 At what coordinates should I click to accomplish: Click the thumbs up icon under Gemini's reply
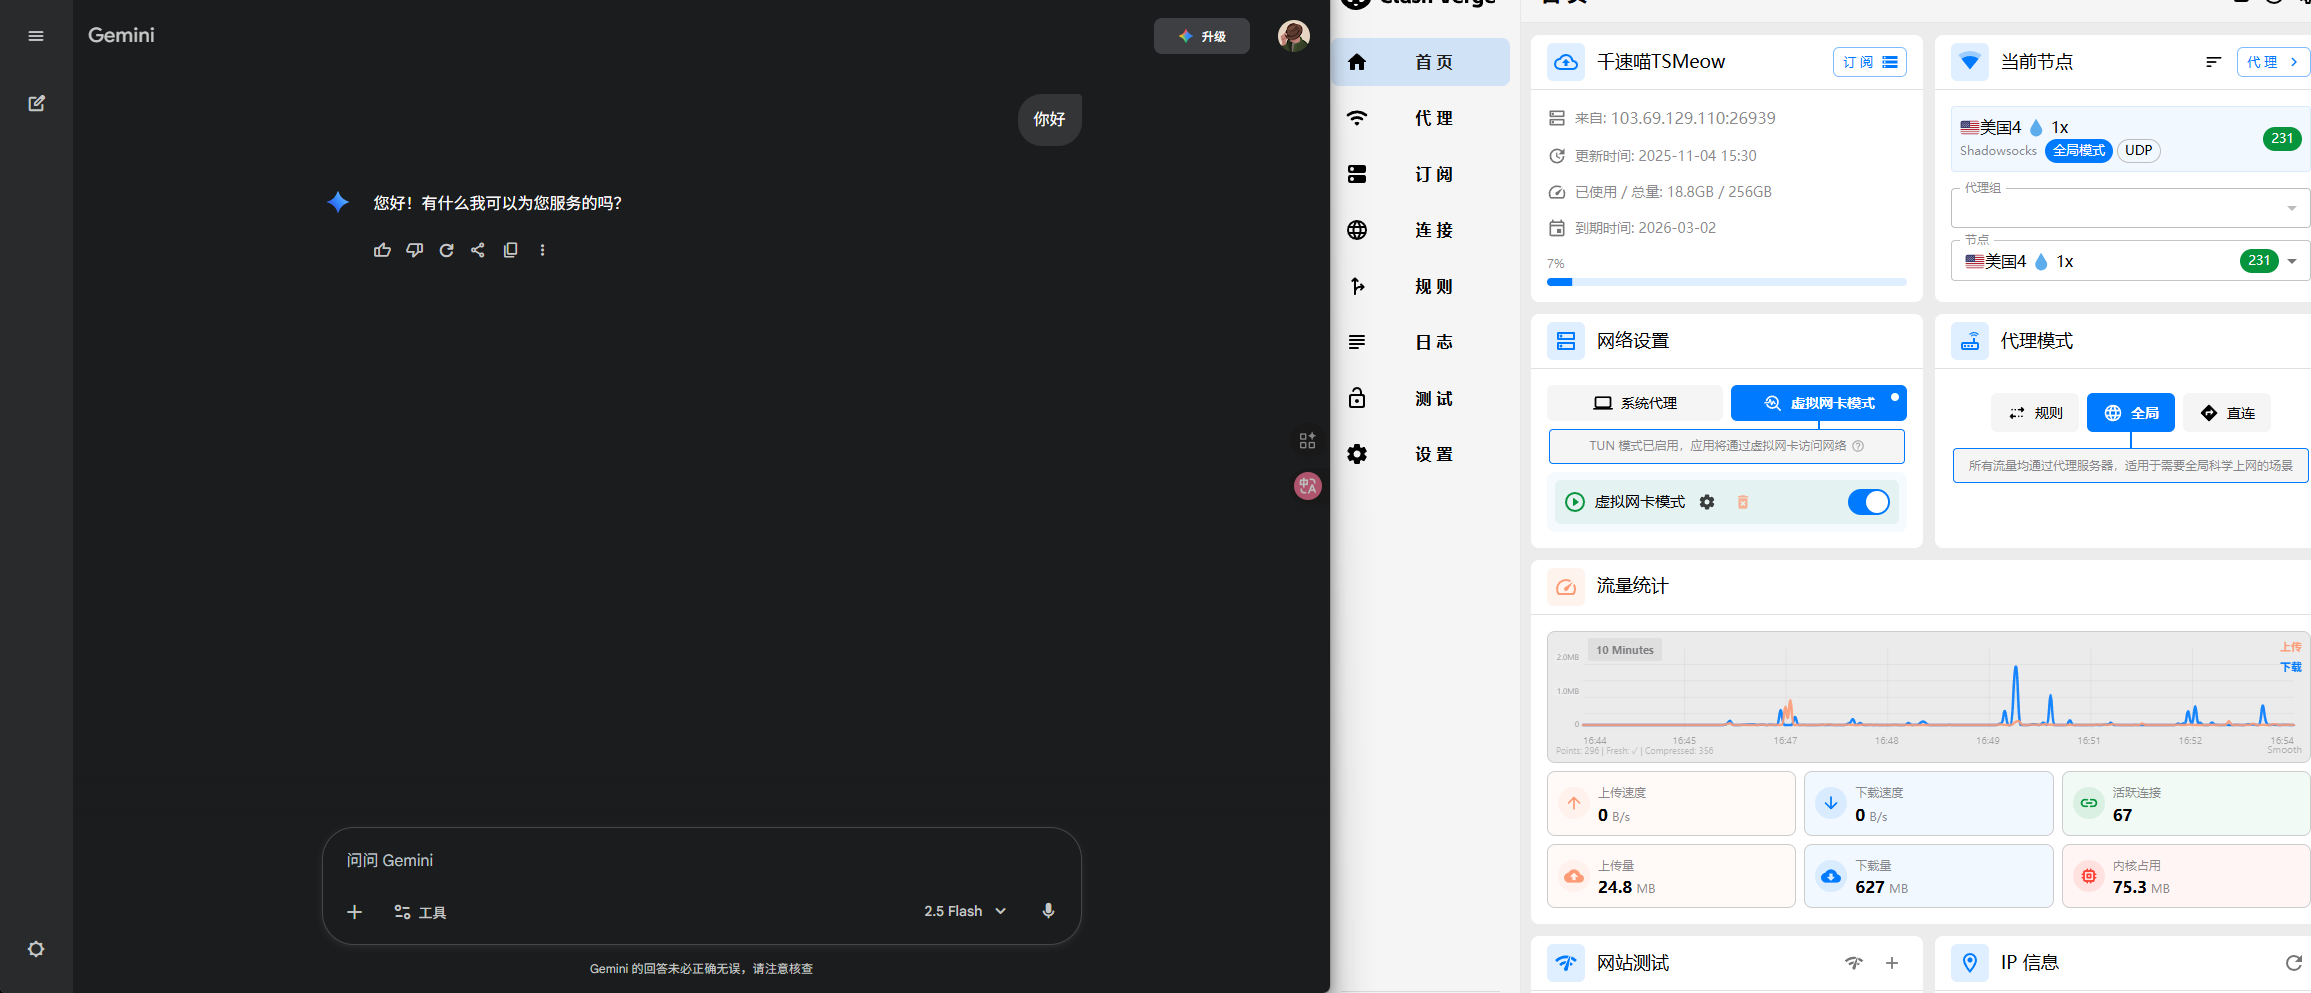click(x=382, y=250)
